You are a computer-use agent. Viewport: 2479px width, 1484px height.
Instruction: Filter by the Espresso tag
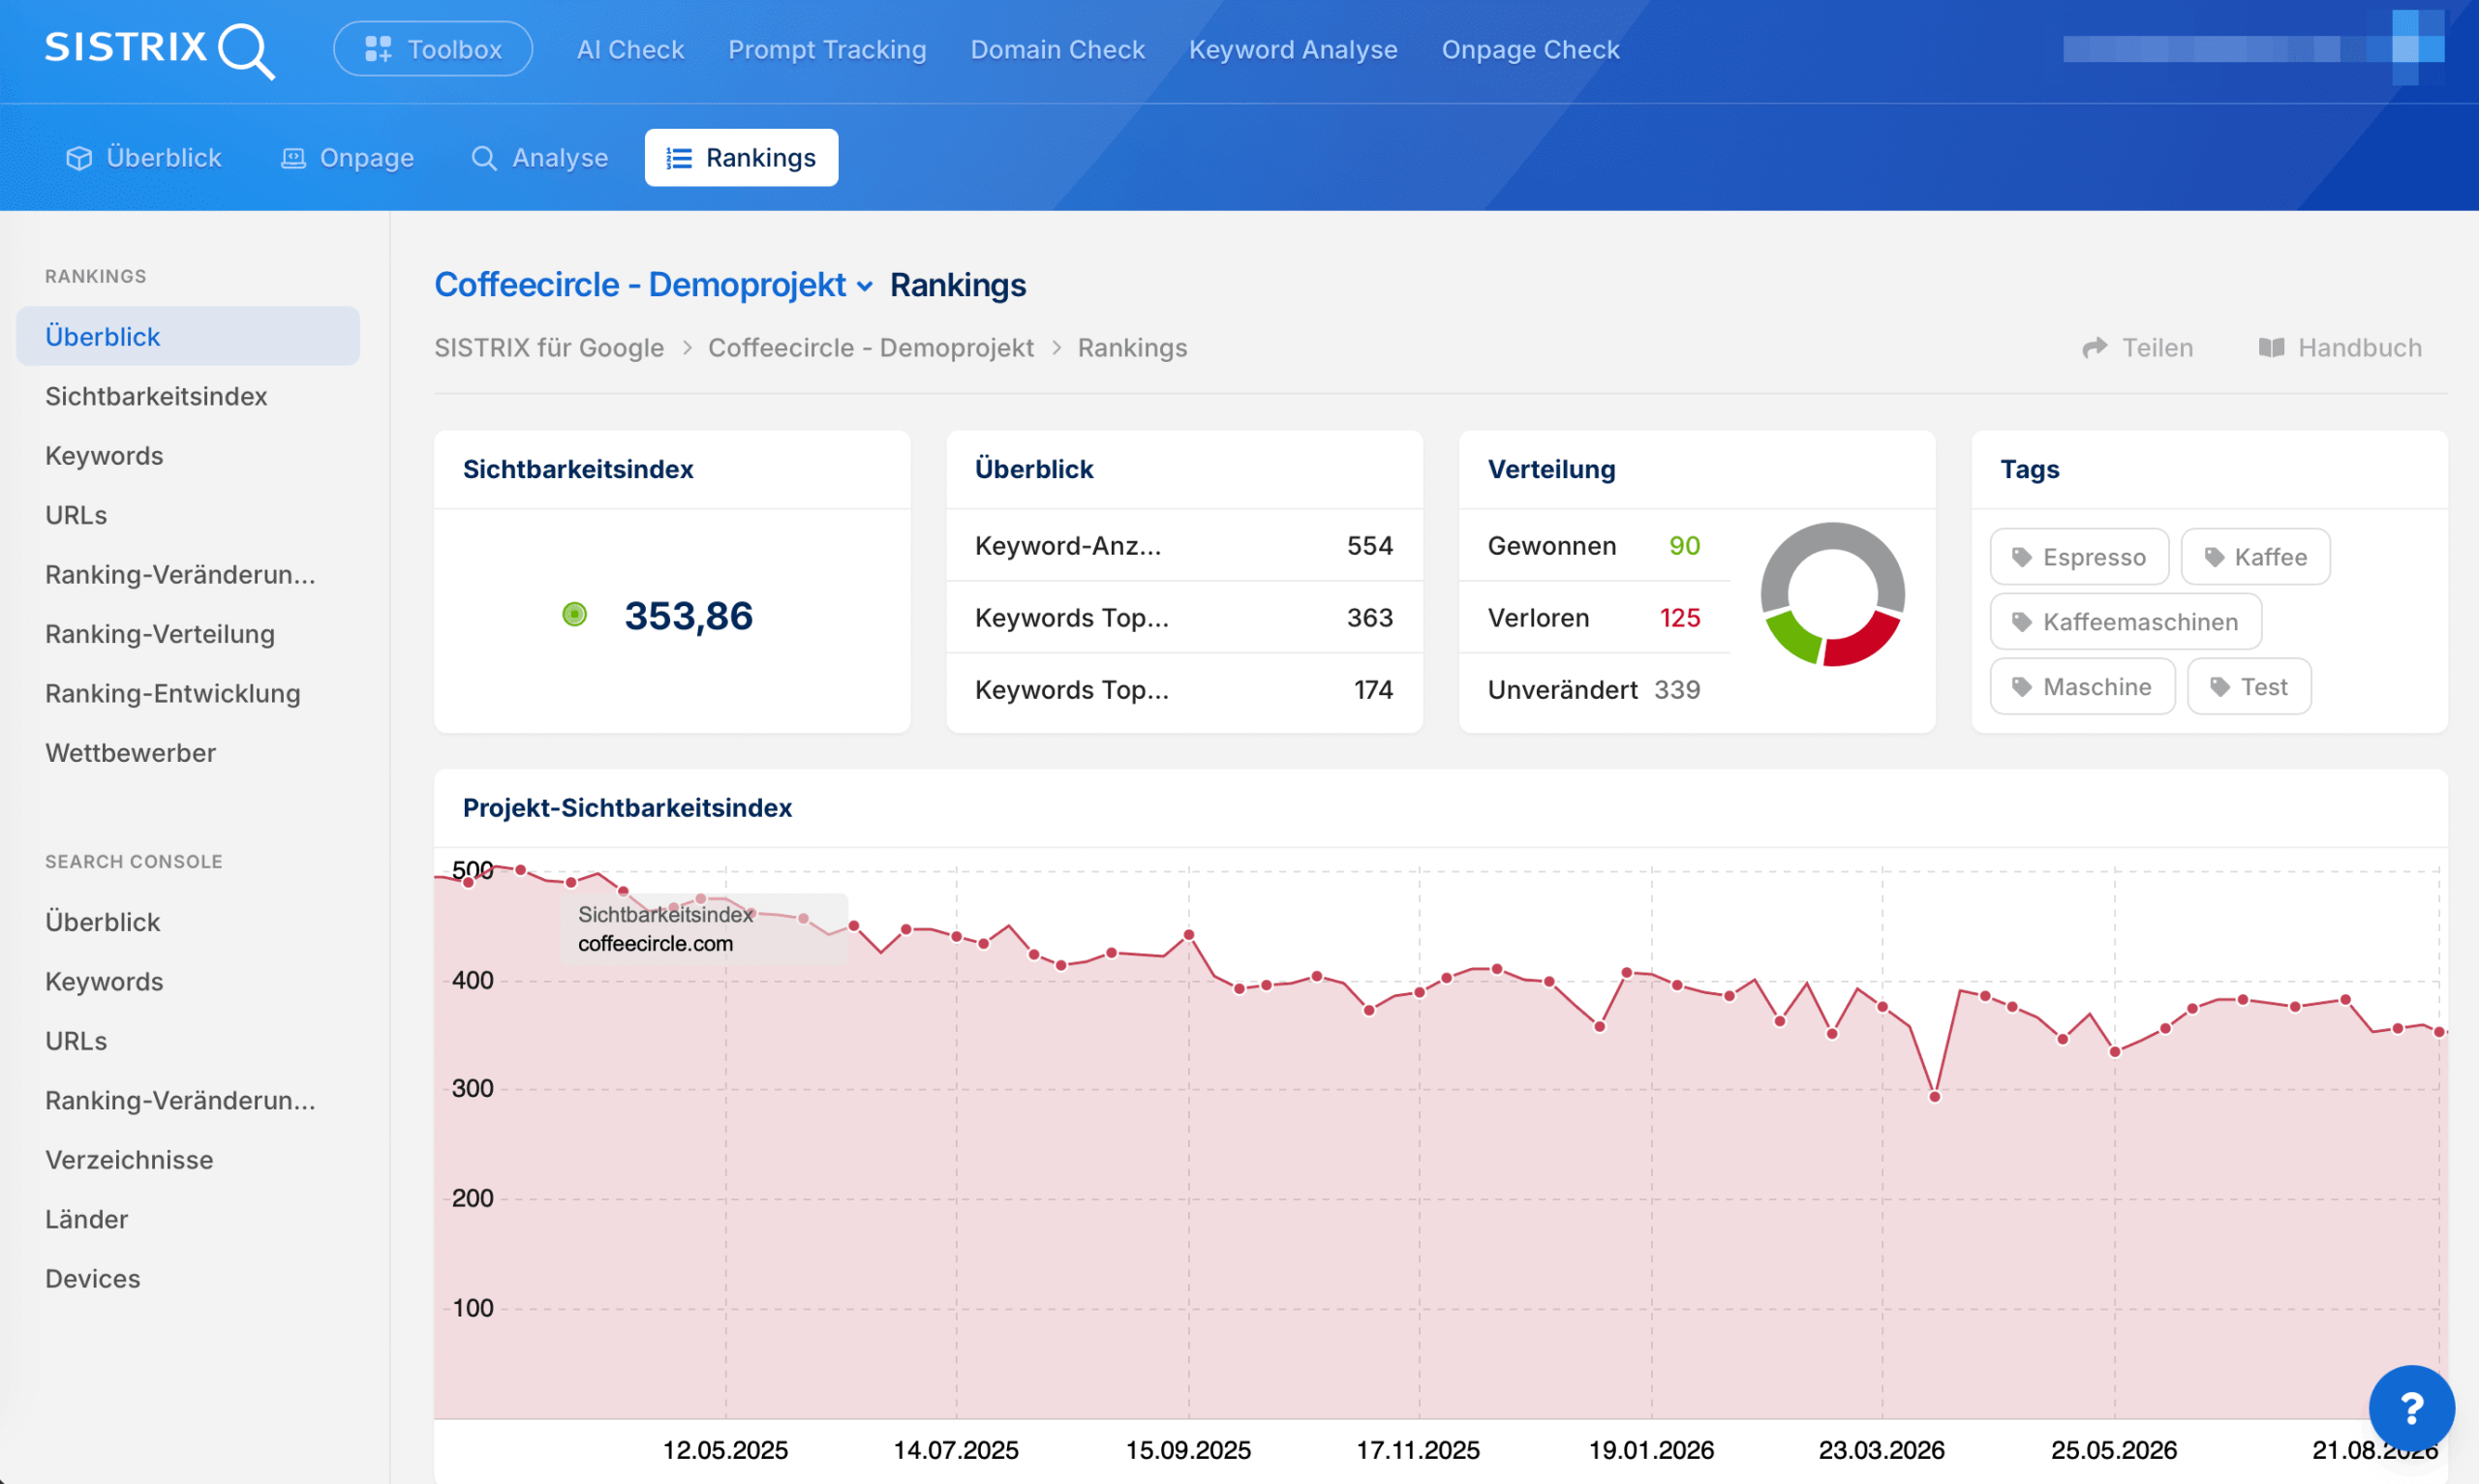click(2079, 557)
